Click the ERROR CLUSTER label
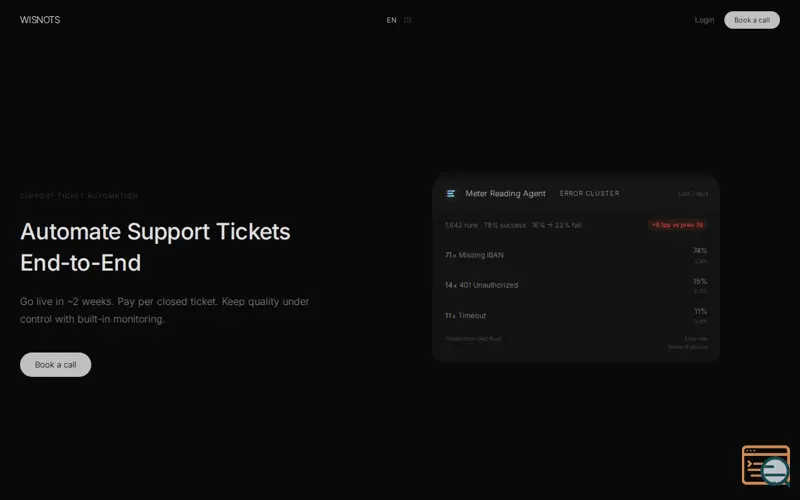This screenshot has width=800, height=500. tap(589, 193)
